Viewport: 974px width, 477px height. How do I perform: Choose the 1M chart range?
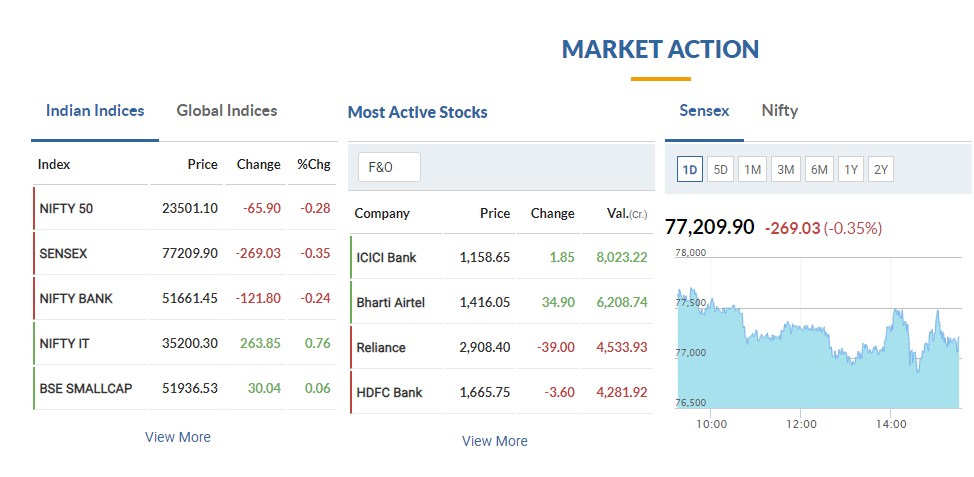click(752, 170)
